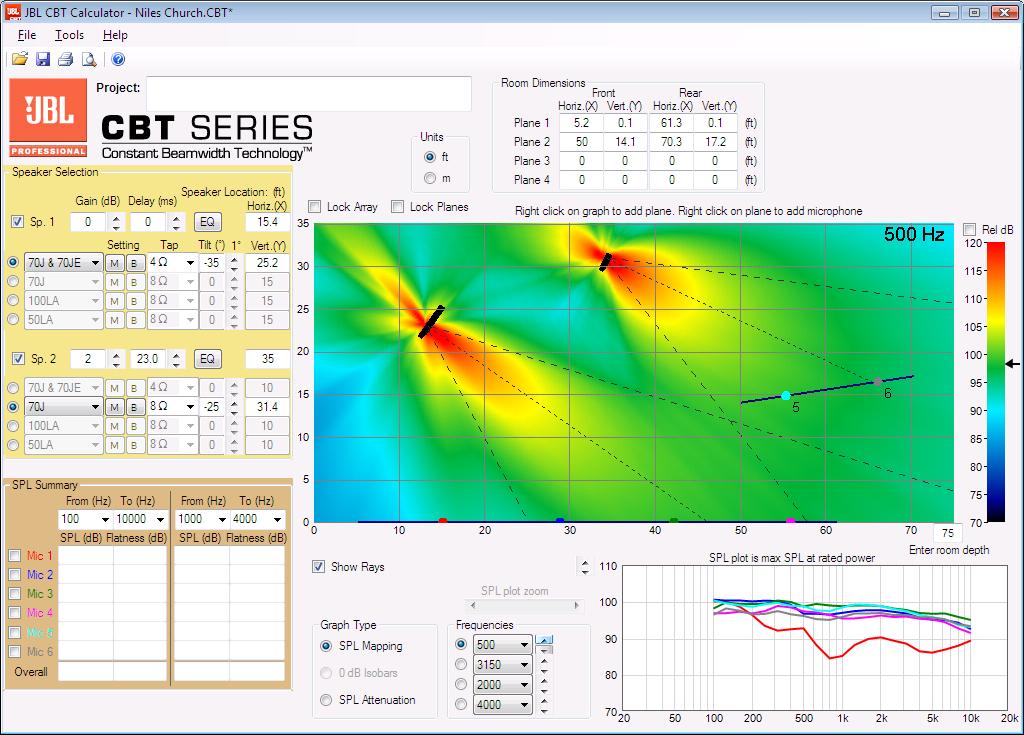Select feet (ft) units radio button
1024x735 pixels.
430,157
